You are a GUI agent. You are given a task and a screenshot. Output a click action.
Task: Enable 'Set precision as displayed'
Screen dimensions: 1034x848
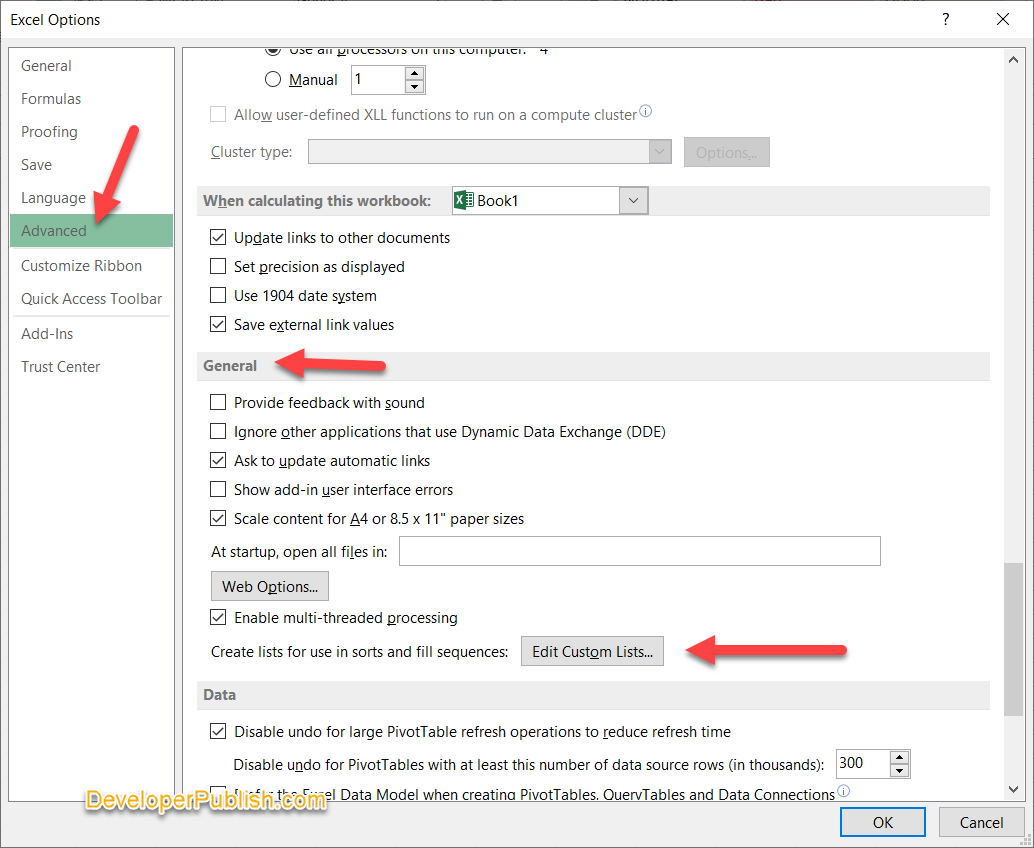coord(218,266)
